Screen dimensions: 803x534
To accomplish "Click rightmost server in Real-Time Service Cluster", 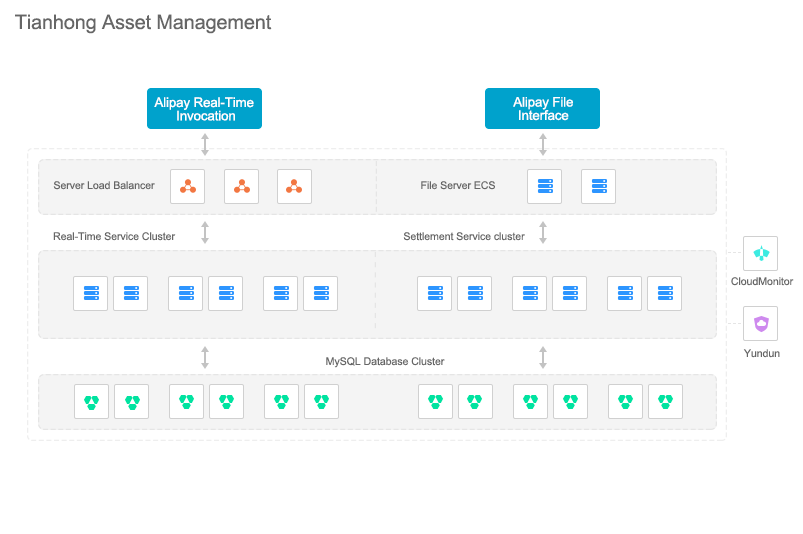I will coord(321,293).
